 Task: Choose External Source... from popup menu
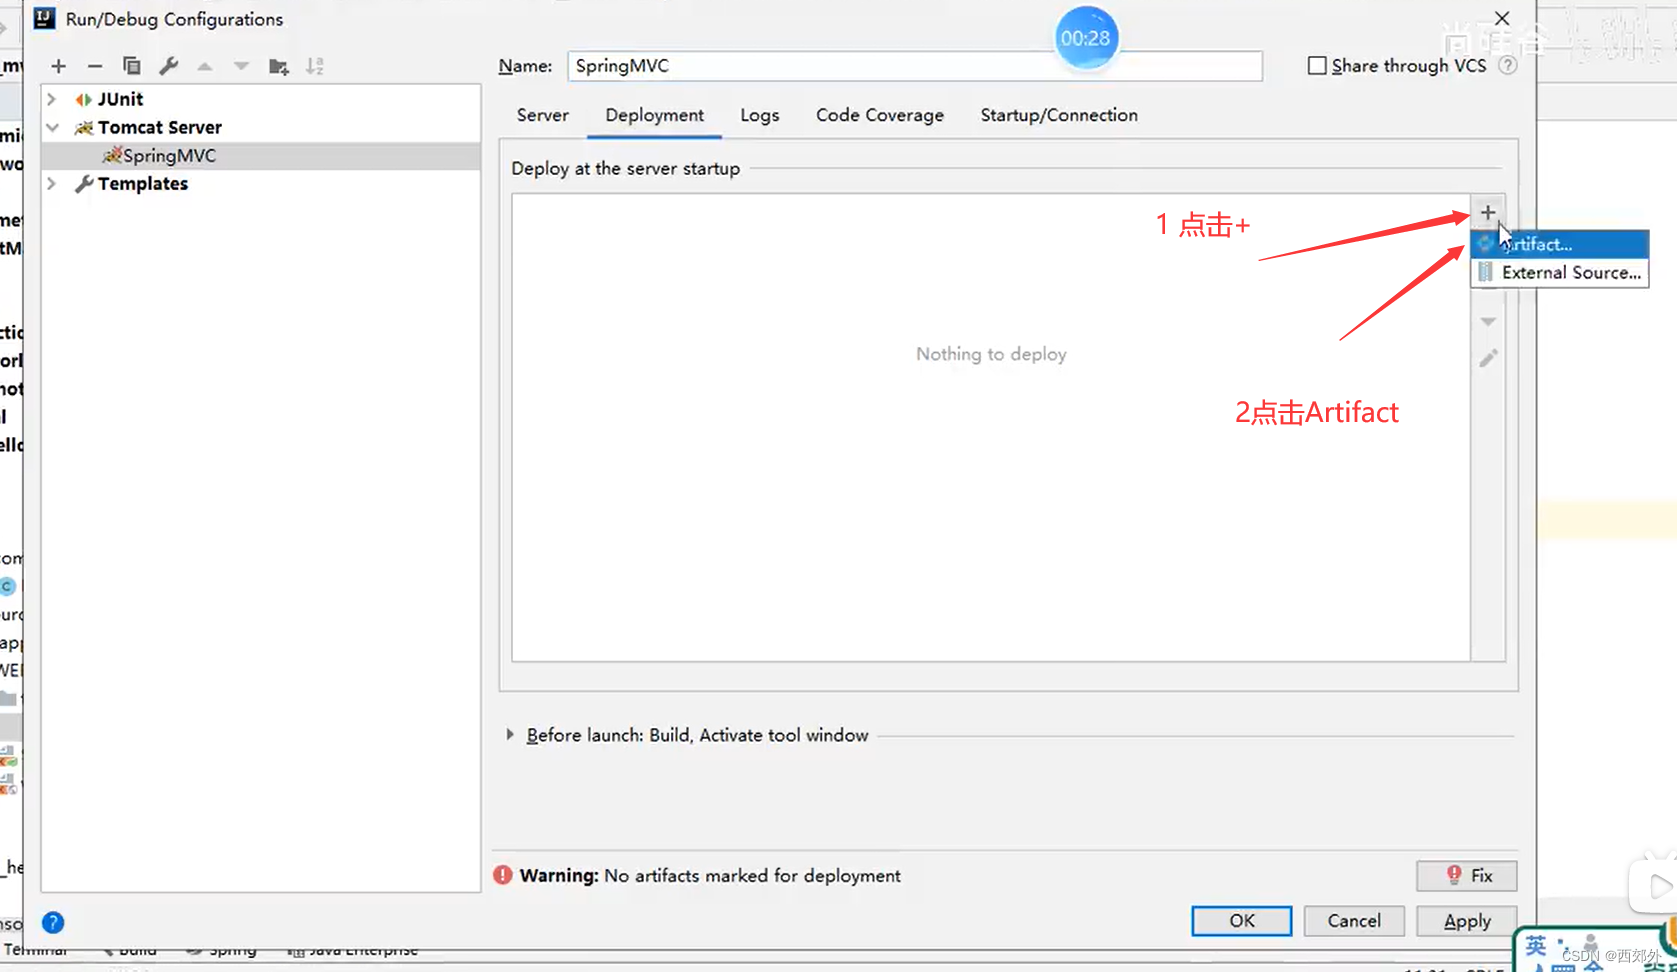pos(1560,272)
